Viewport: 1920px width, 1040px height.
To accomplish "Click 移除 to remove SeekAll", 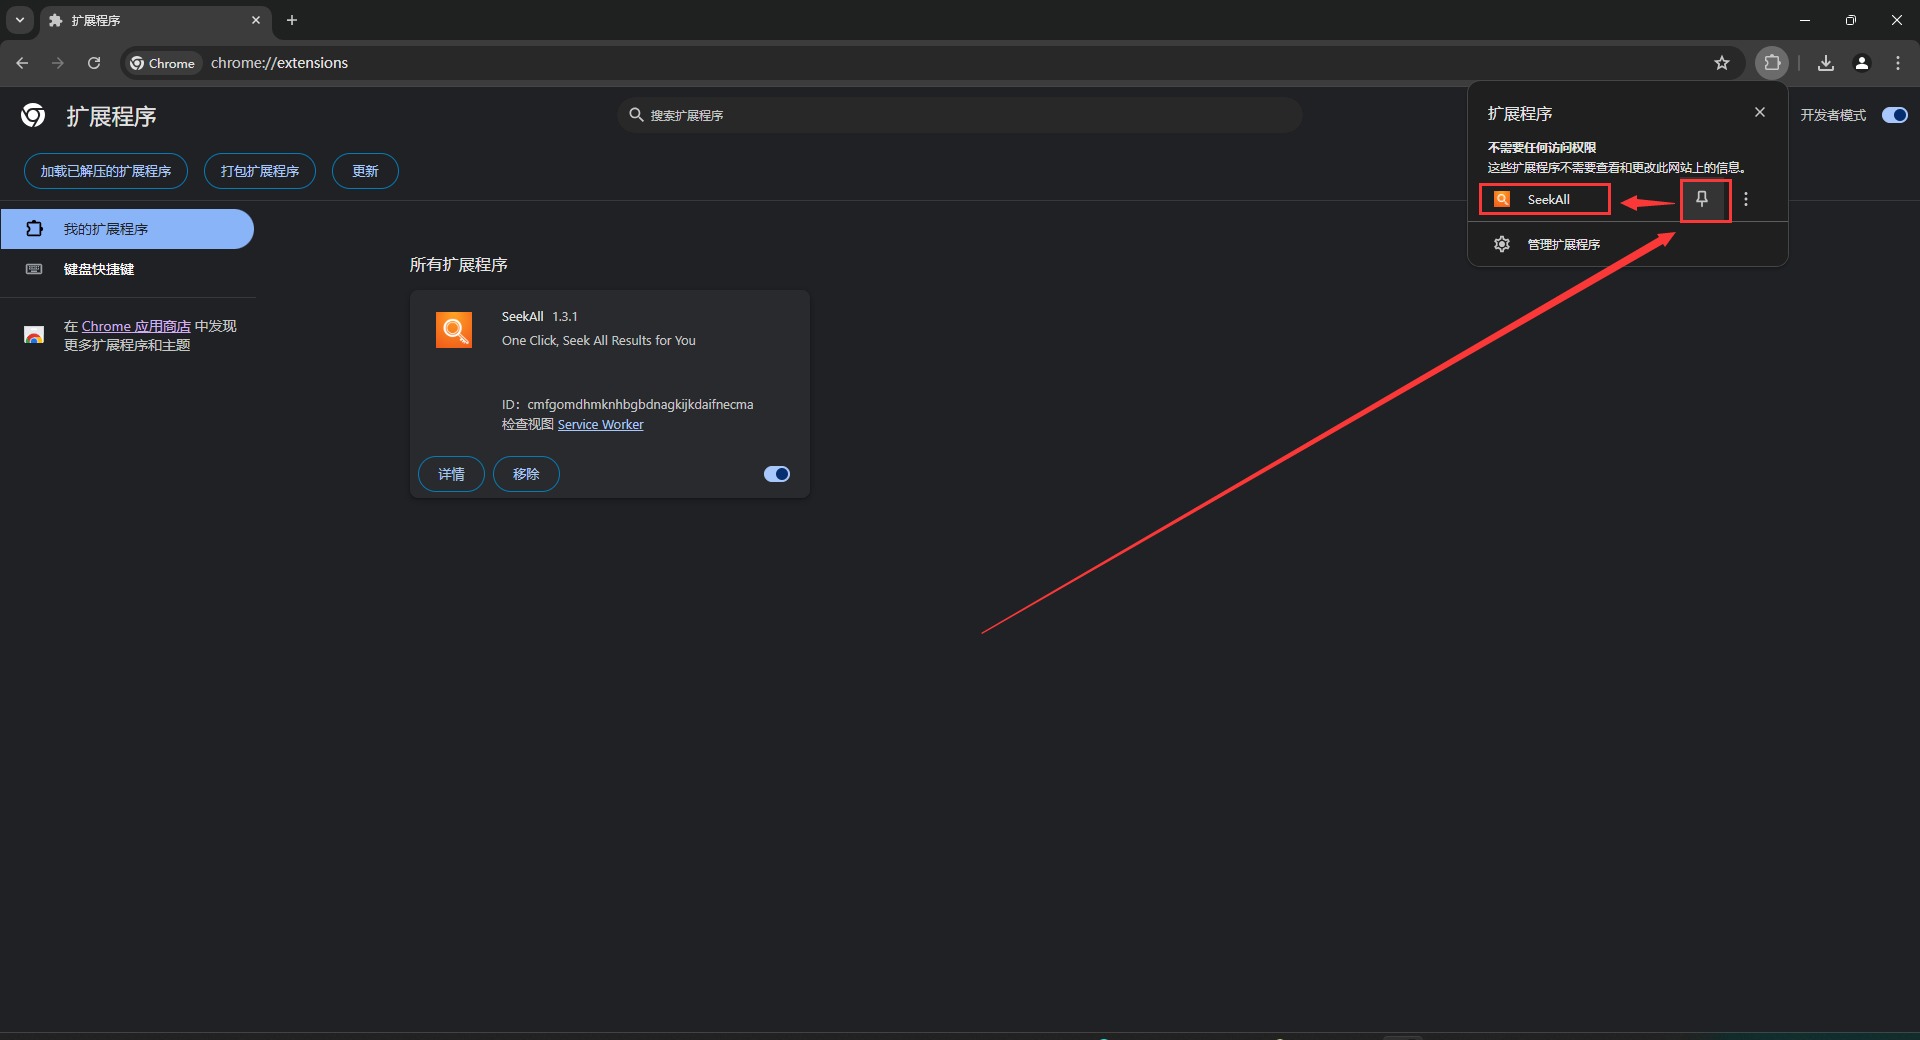I will pyautogui.click(x=526, y=474).
